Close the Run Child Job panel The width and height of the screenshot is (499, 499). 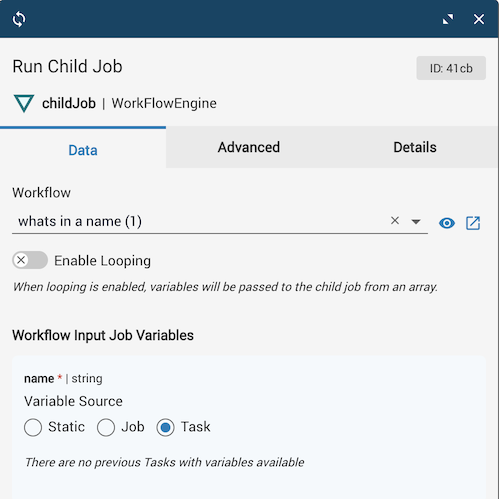479,19
